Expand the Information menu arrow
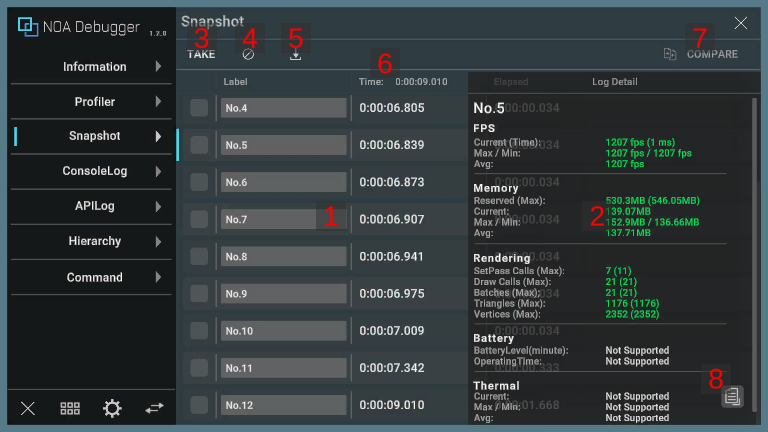 [158, 67]
